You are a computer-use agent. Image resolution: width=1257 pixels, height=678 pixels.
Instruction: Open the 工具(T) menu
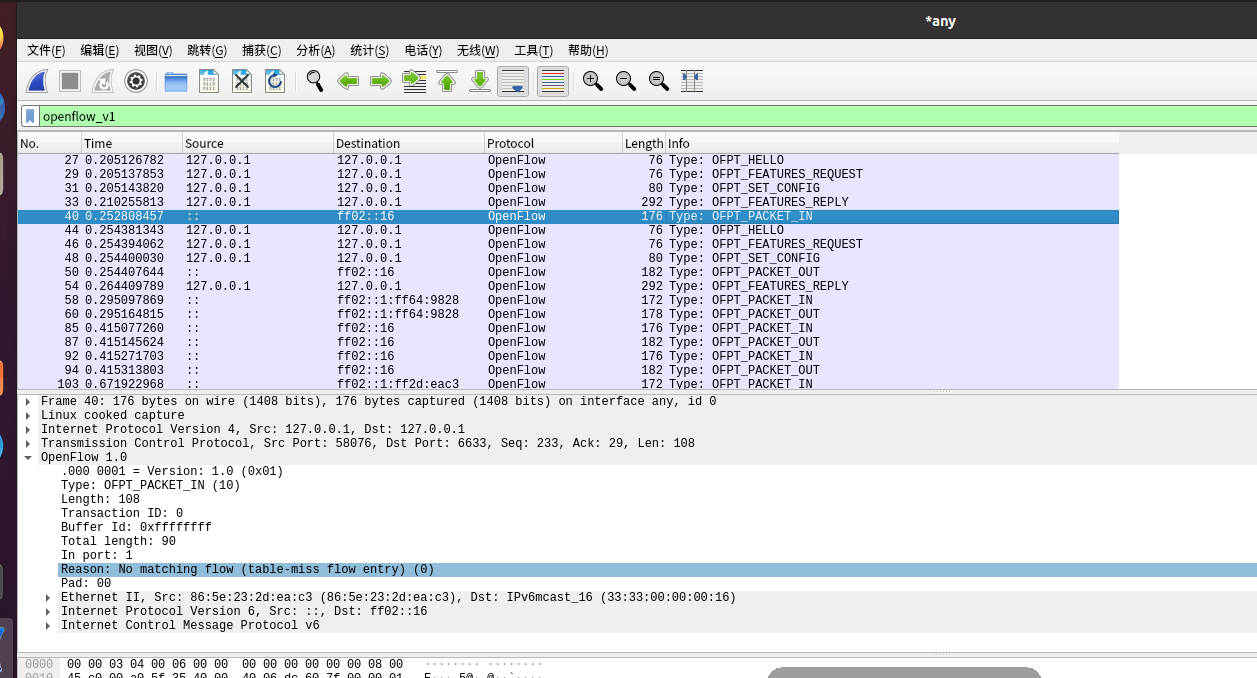(533, 51)
